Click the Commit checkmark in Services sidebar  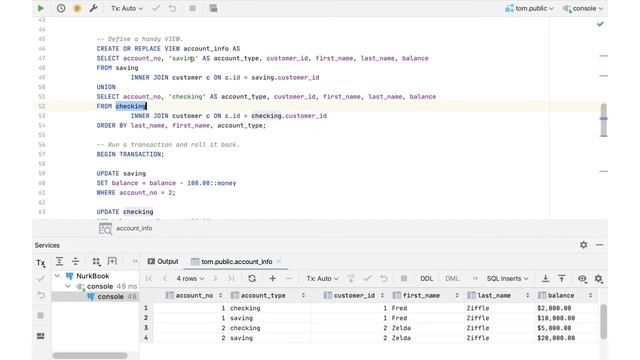[40, 279]
